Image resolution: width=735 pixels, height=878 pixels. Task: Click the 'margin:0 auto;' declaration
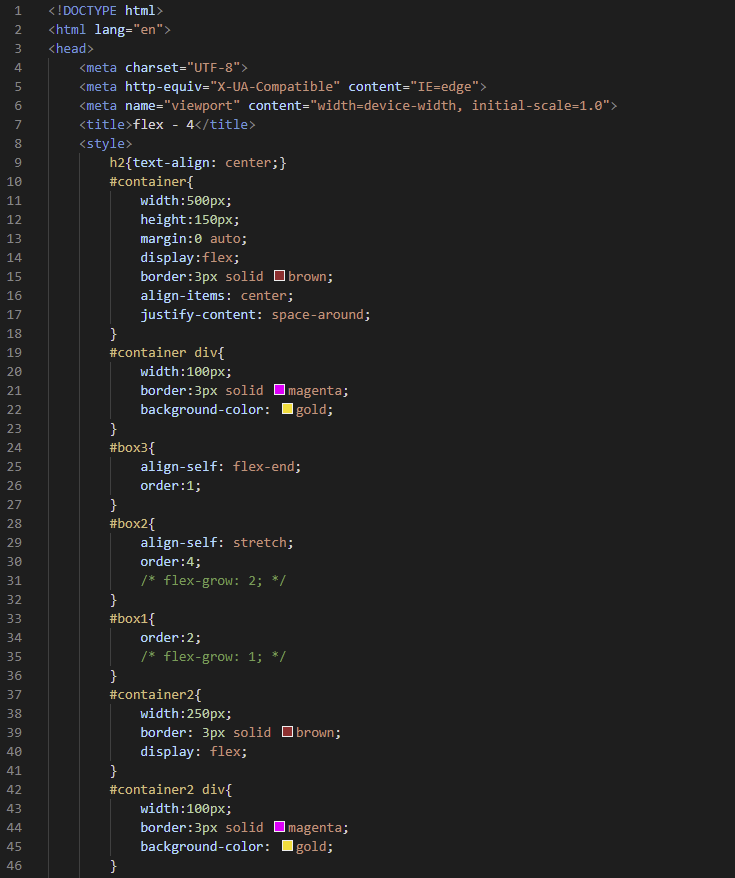click(x=194, y=239)
